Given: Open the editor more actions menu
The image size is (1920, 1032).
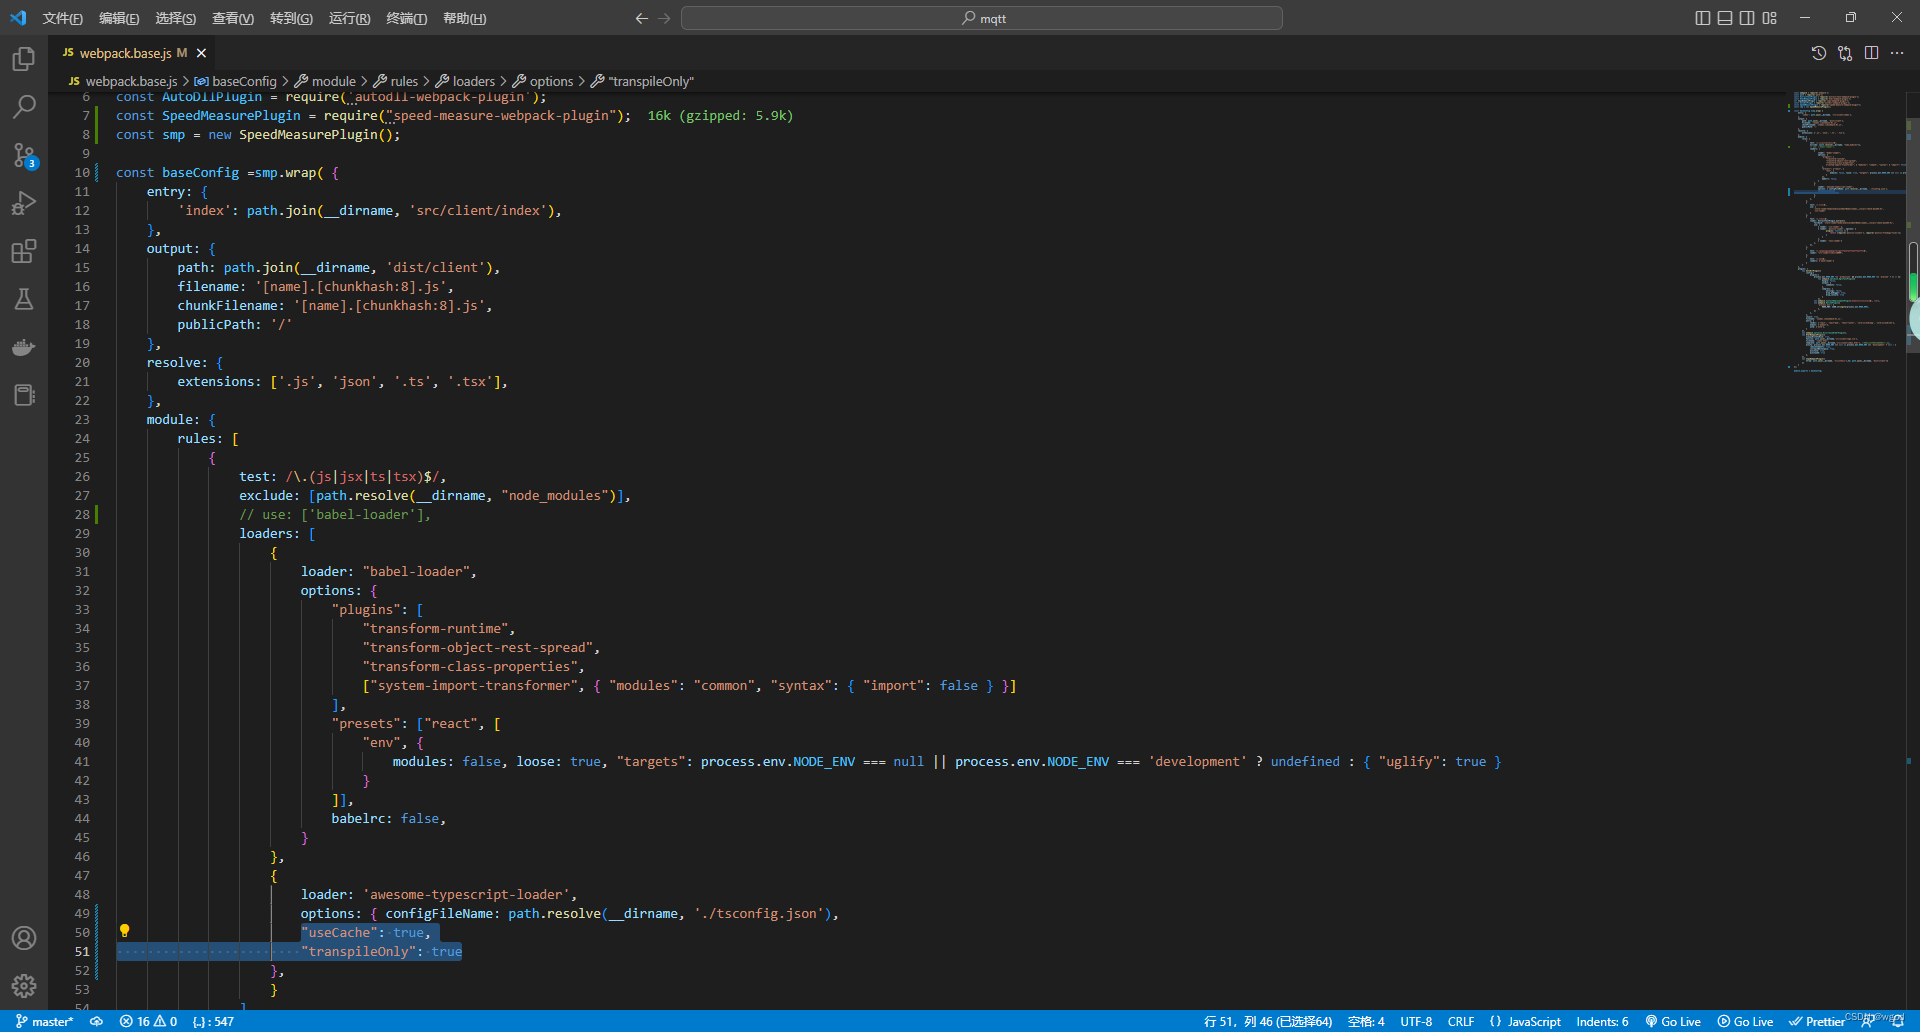Looking at the screenshot, I should click(1898, 53).
